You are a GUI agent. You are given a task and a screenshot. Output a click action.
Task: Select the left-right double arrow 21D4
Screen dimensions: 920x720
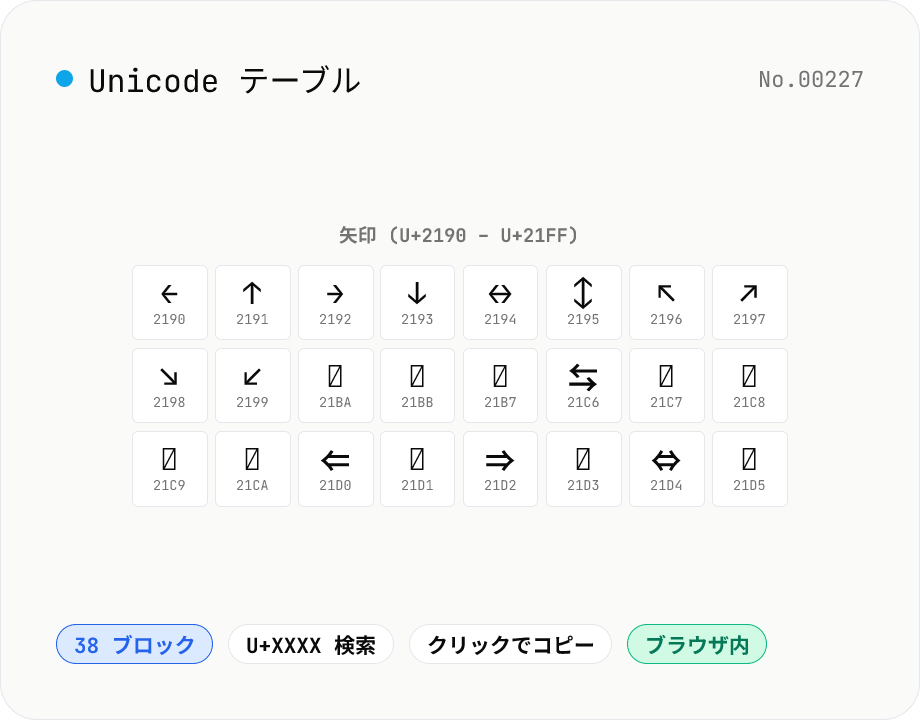tap(667, 469)
